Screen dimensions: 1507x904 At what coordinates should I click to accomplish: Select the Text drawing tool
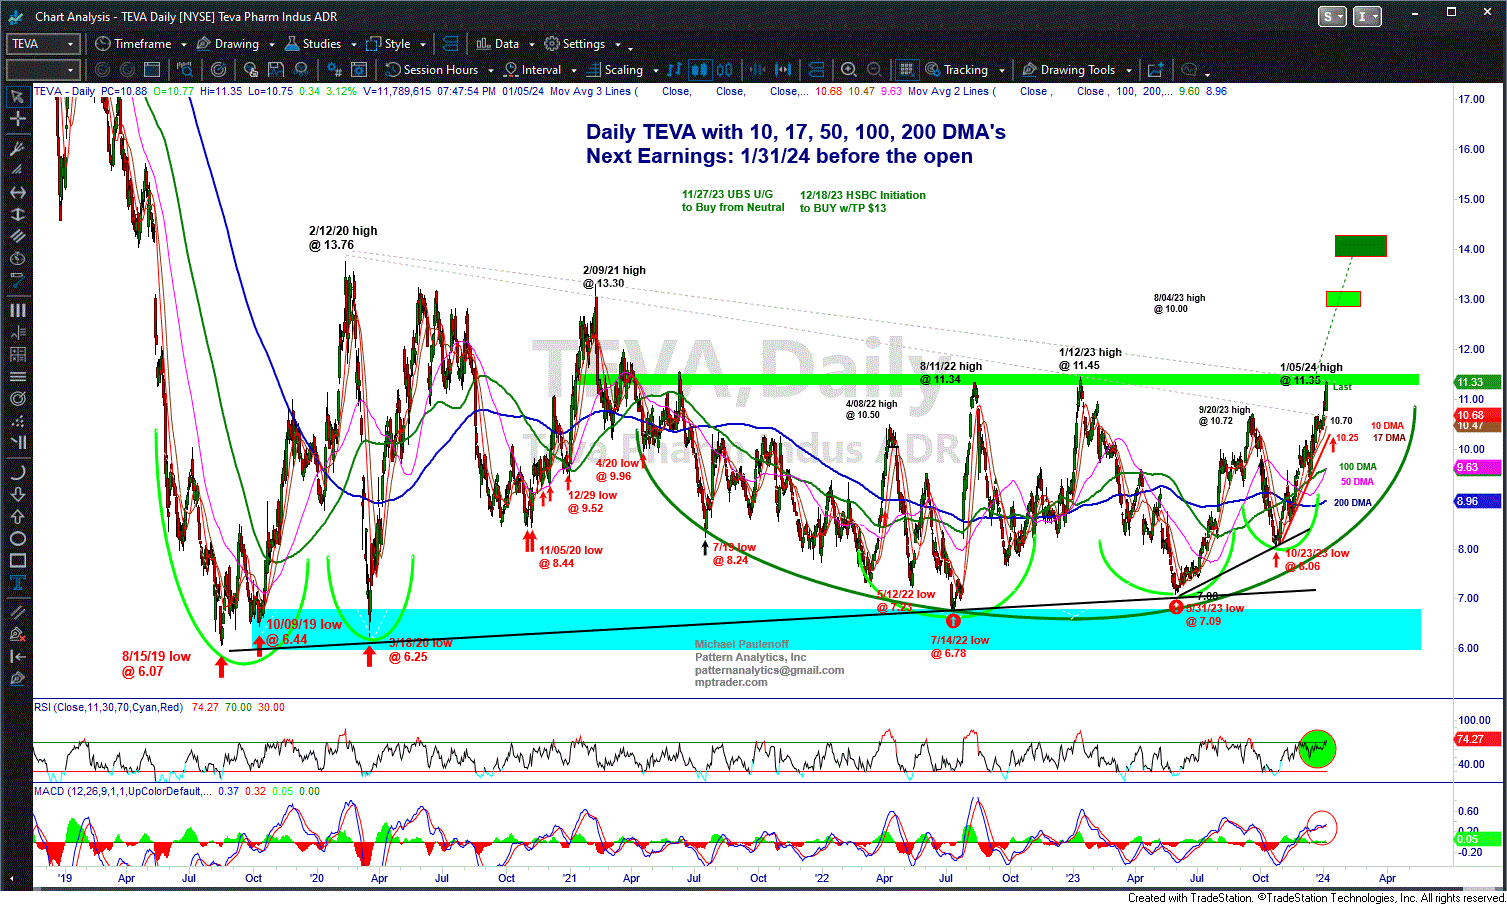click(17, 583)
